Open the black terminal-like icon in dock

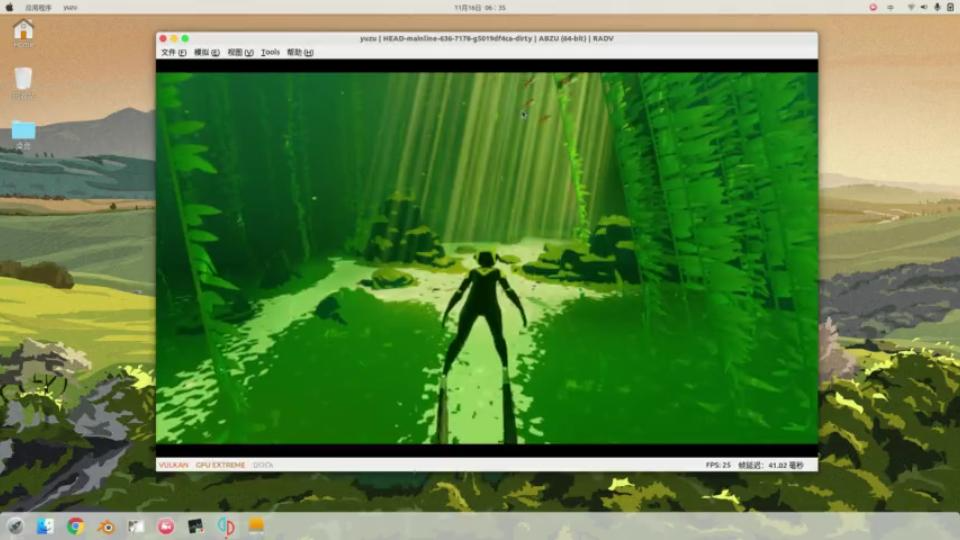(196, 526)
